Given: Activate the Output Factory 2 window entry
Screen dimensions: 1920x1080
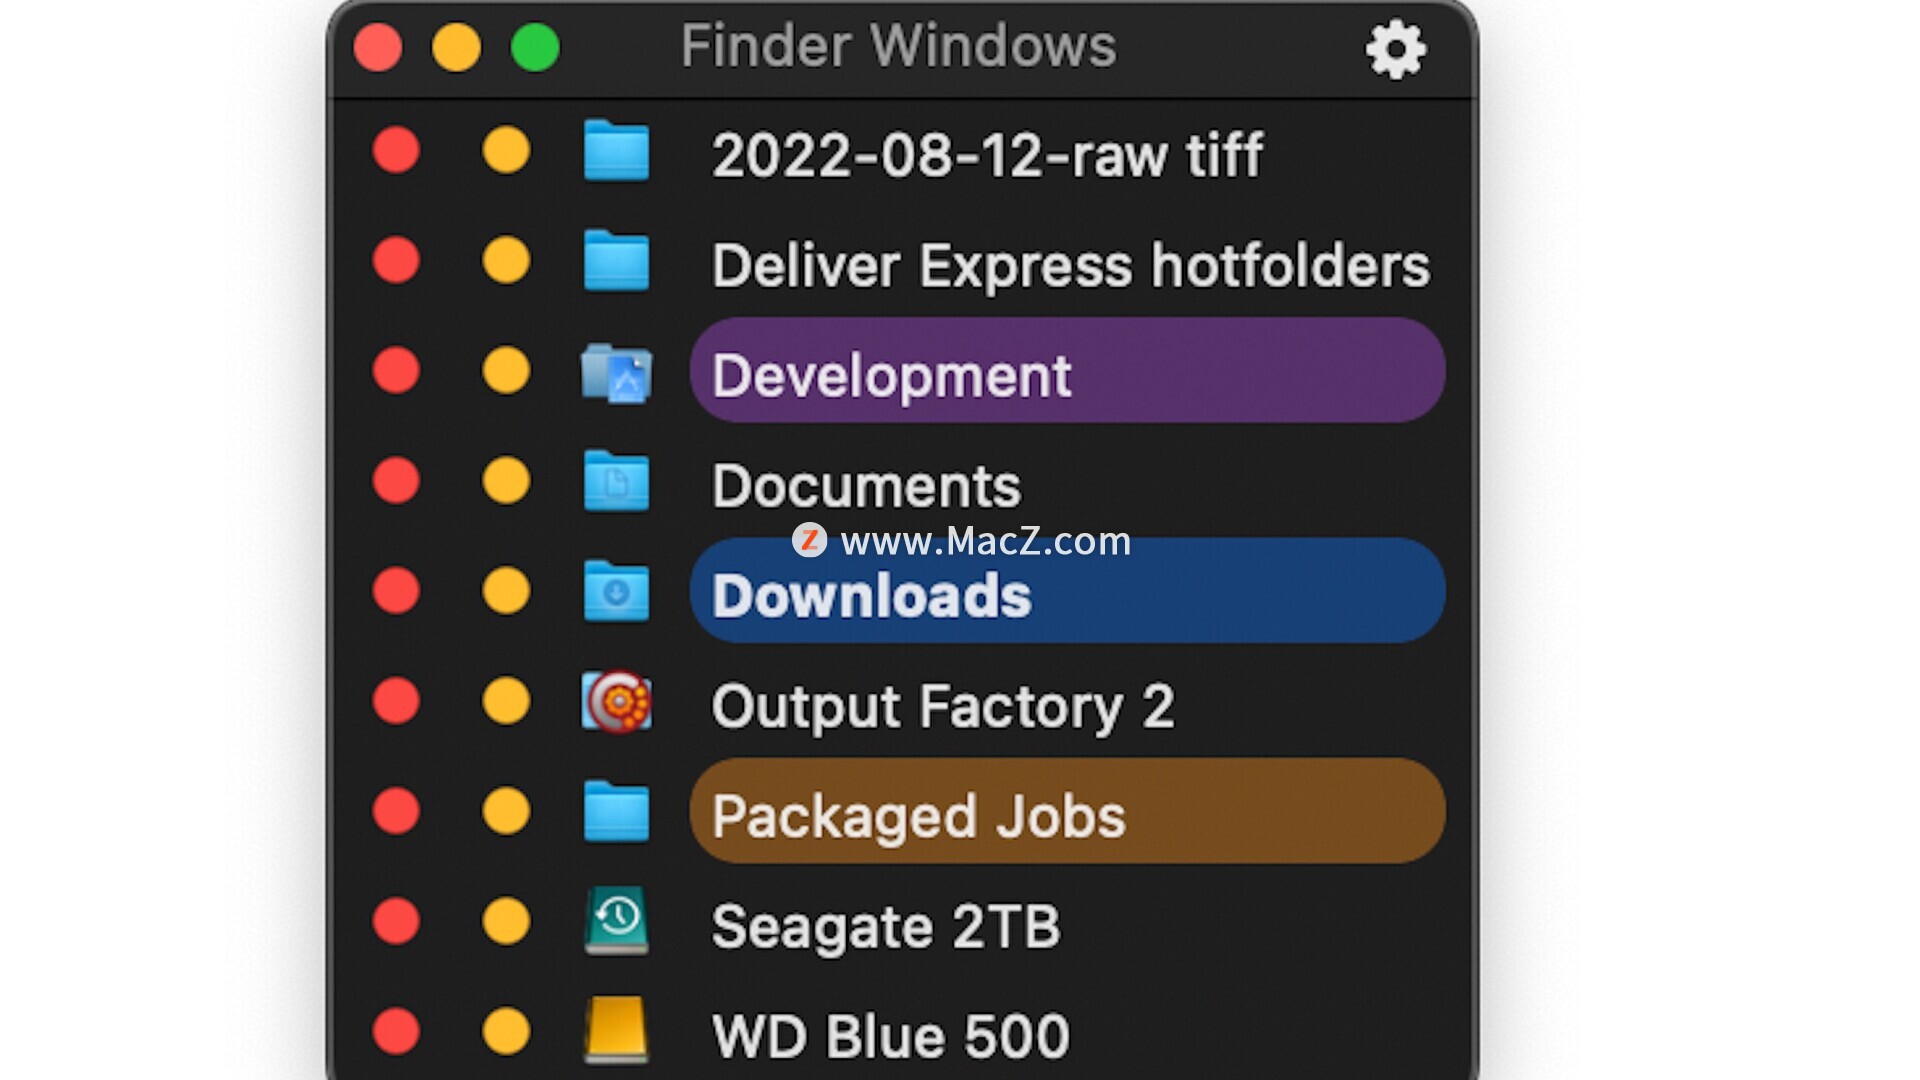Looking at the screenshot, I should [942, 706].
